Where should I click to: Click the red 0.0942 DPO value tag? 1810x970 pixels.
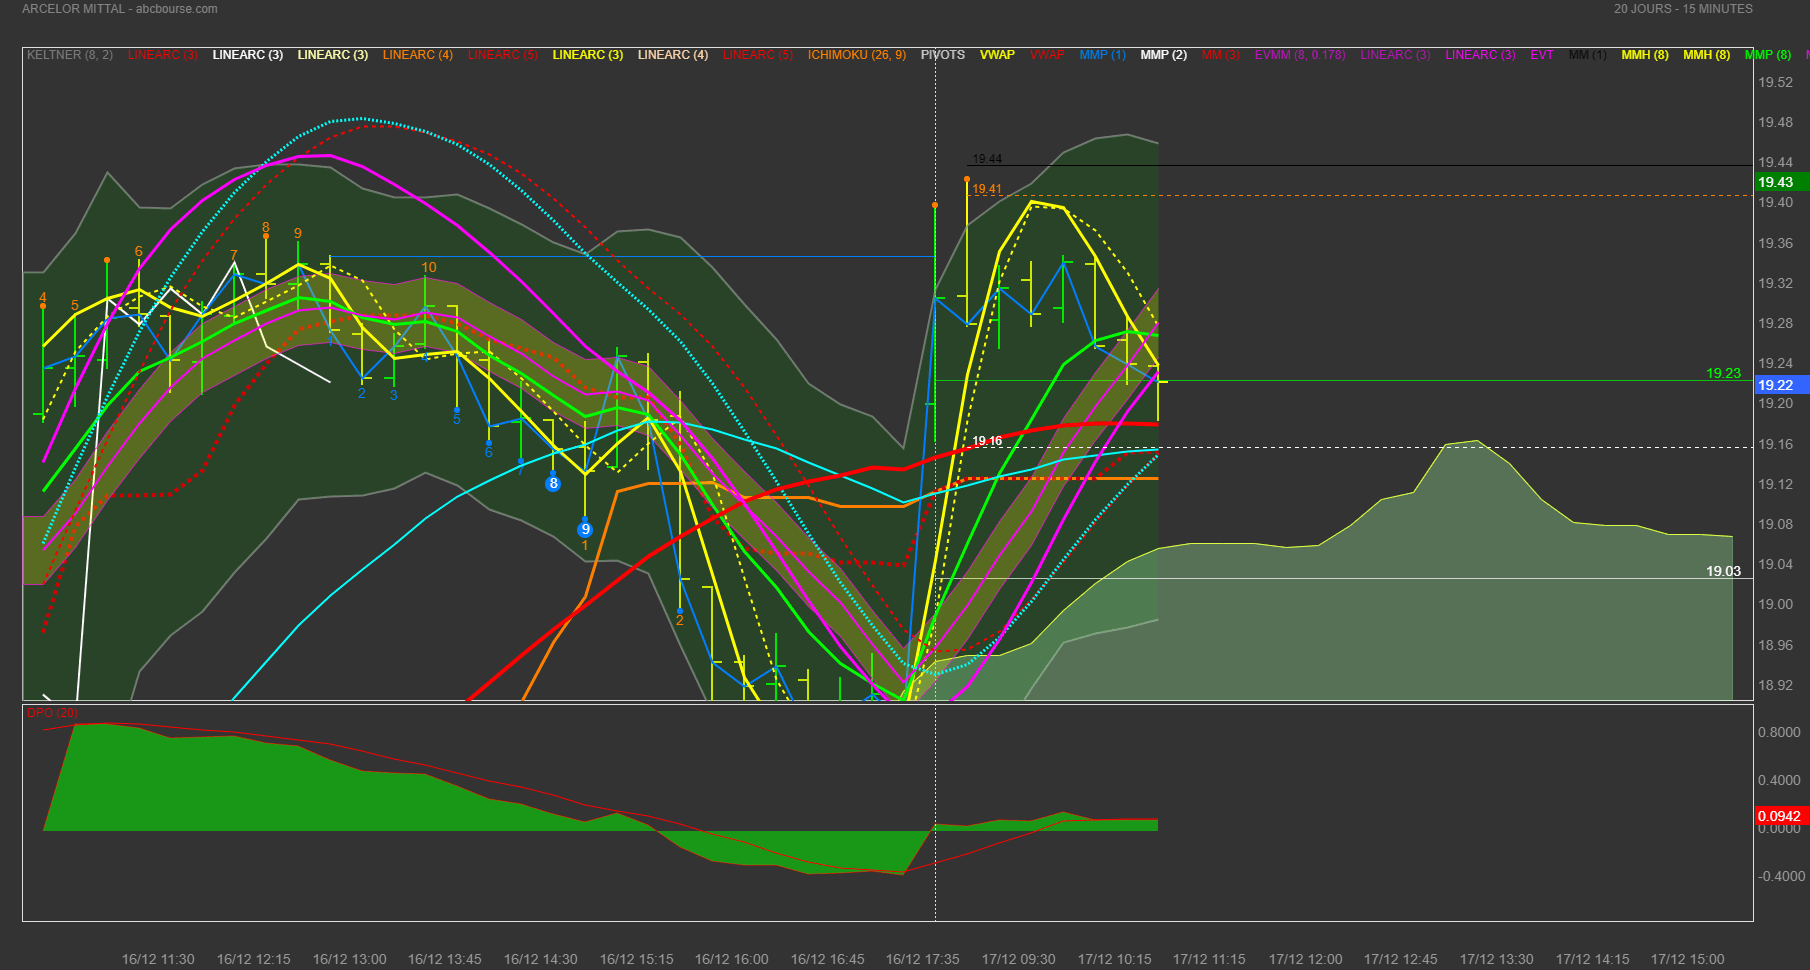point(1779,816)
